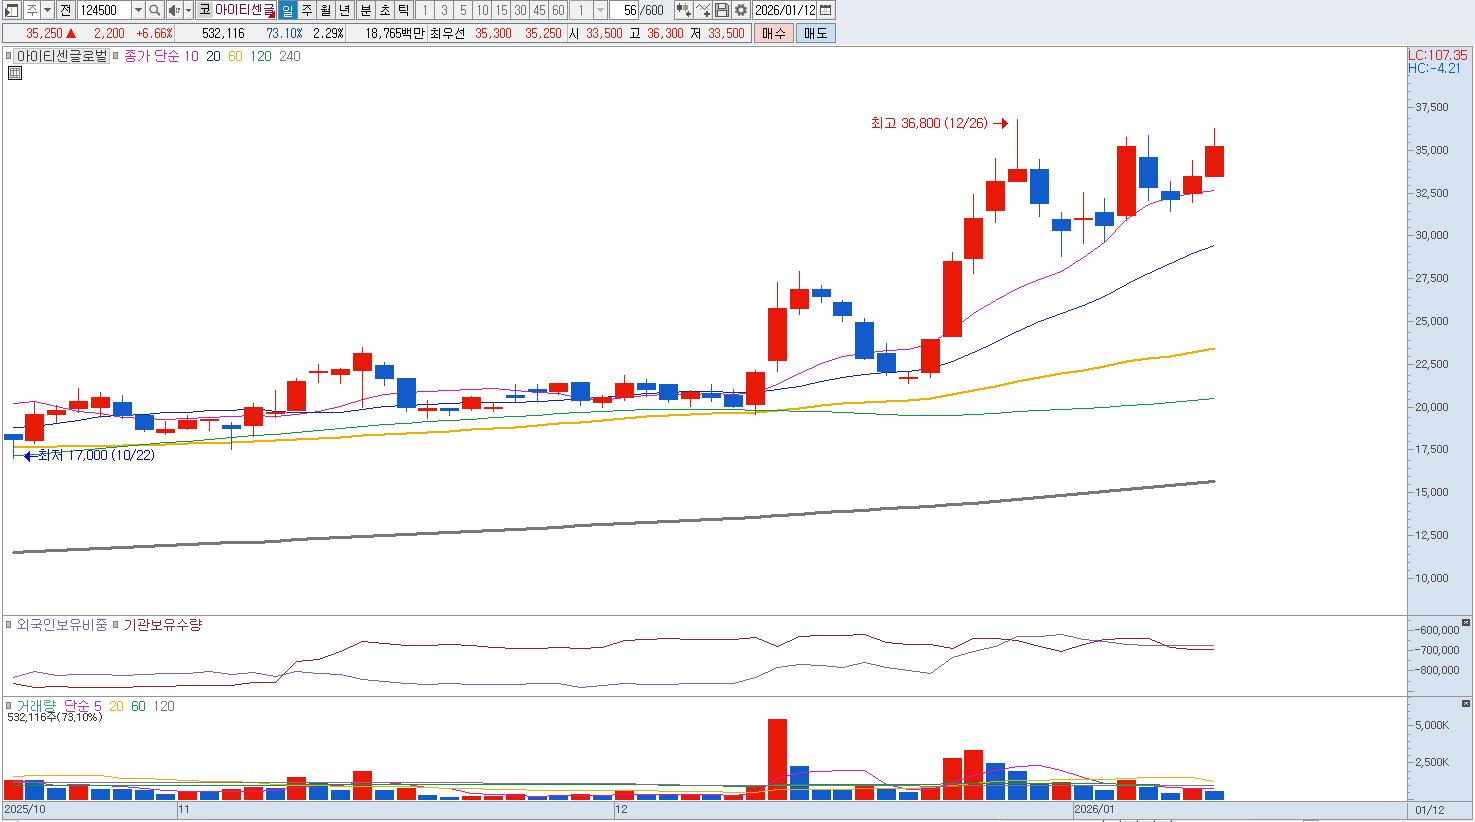
Task: Expand the stock code 124500 dropdown
Action: pos(138,10)
